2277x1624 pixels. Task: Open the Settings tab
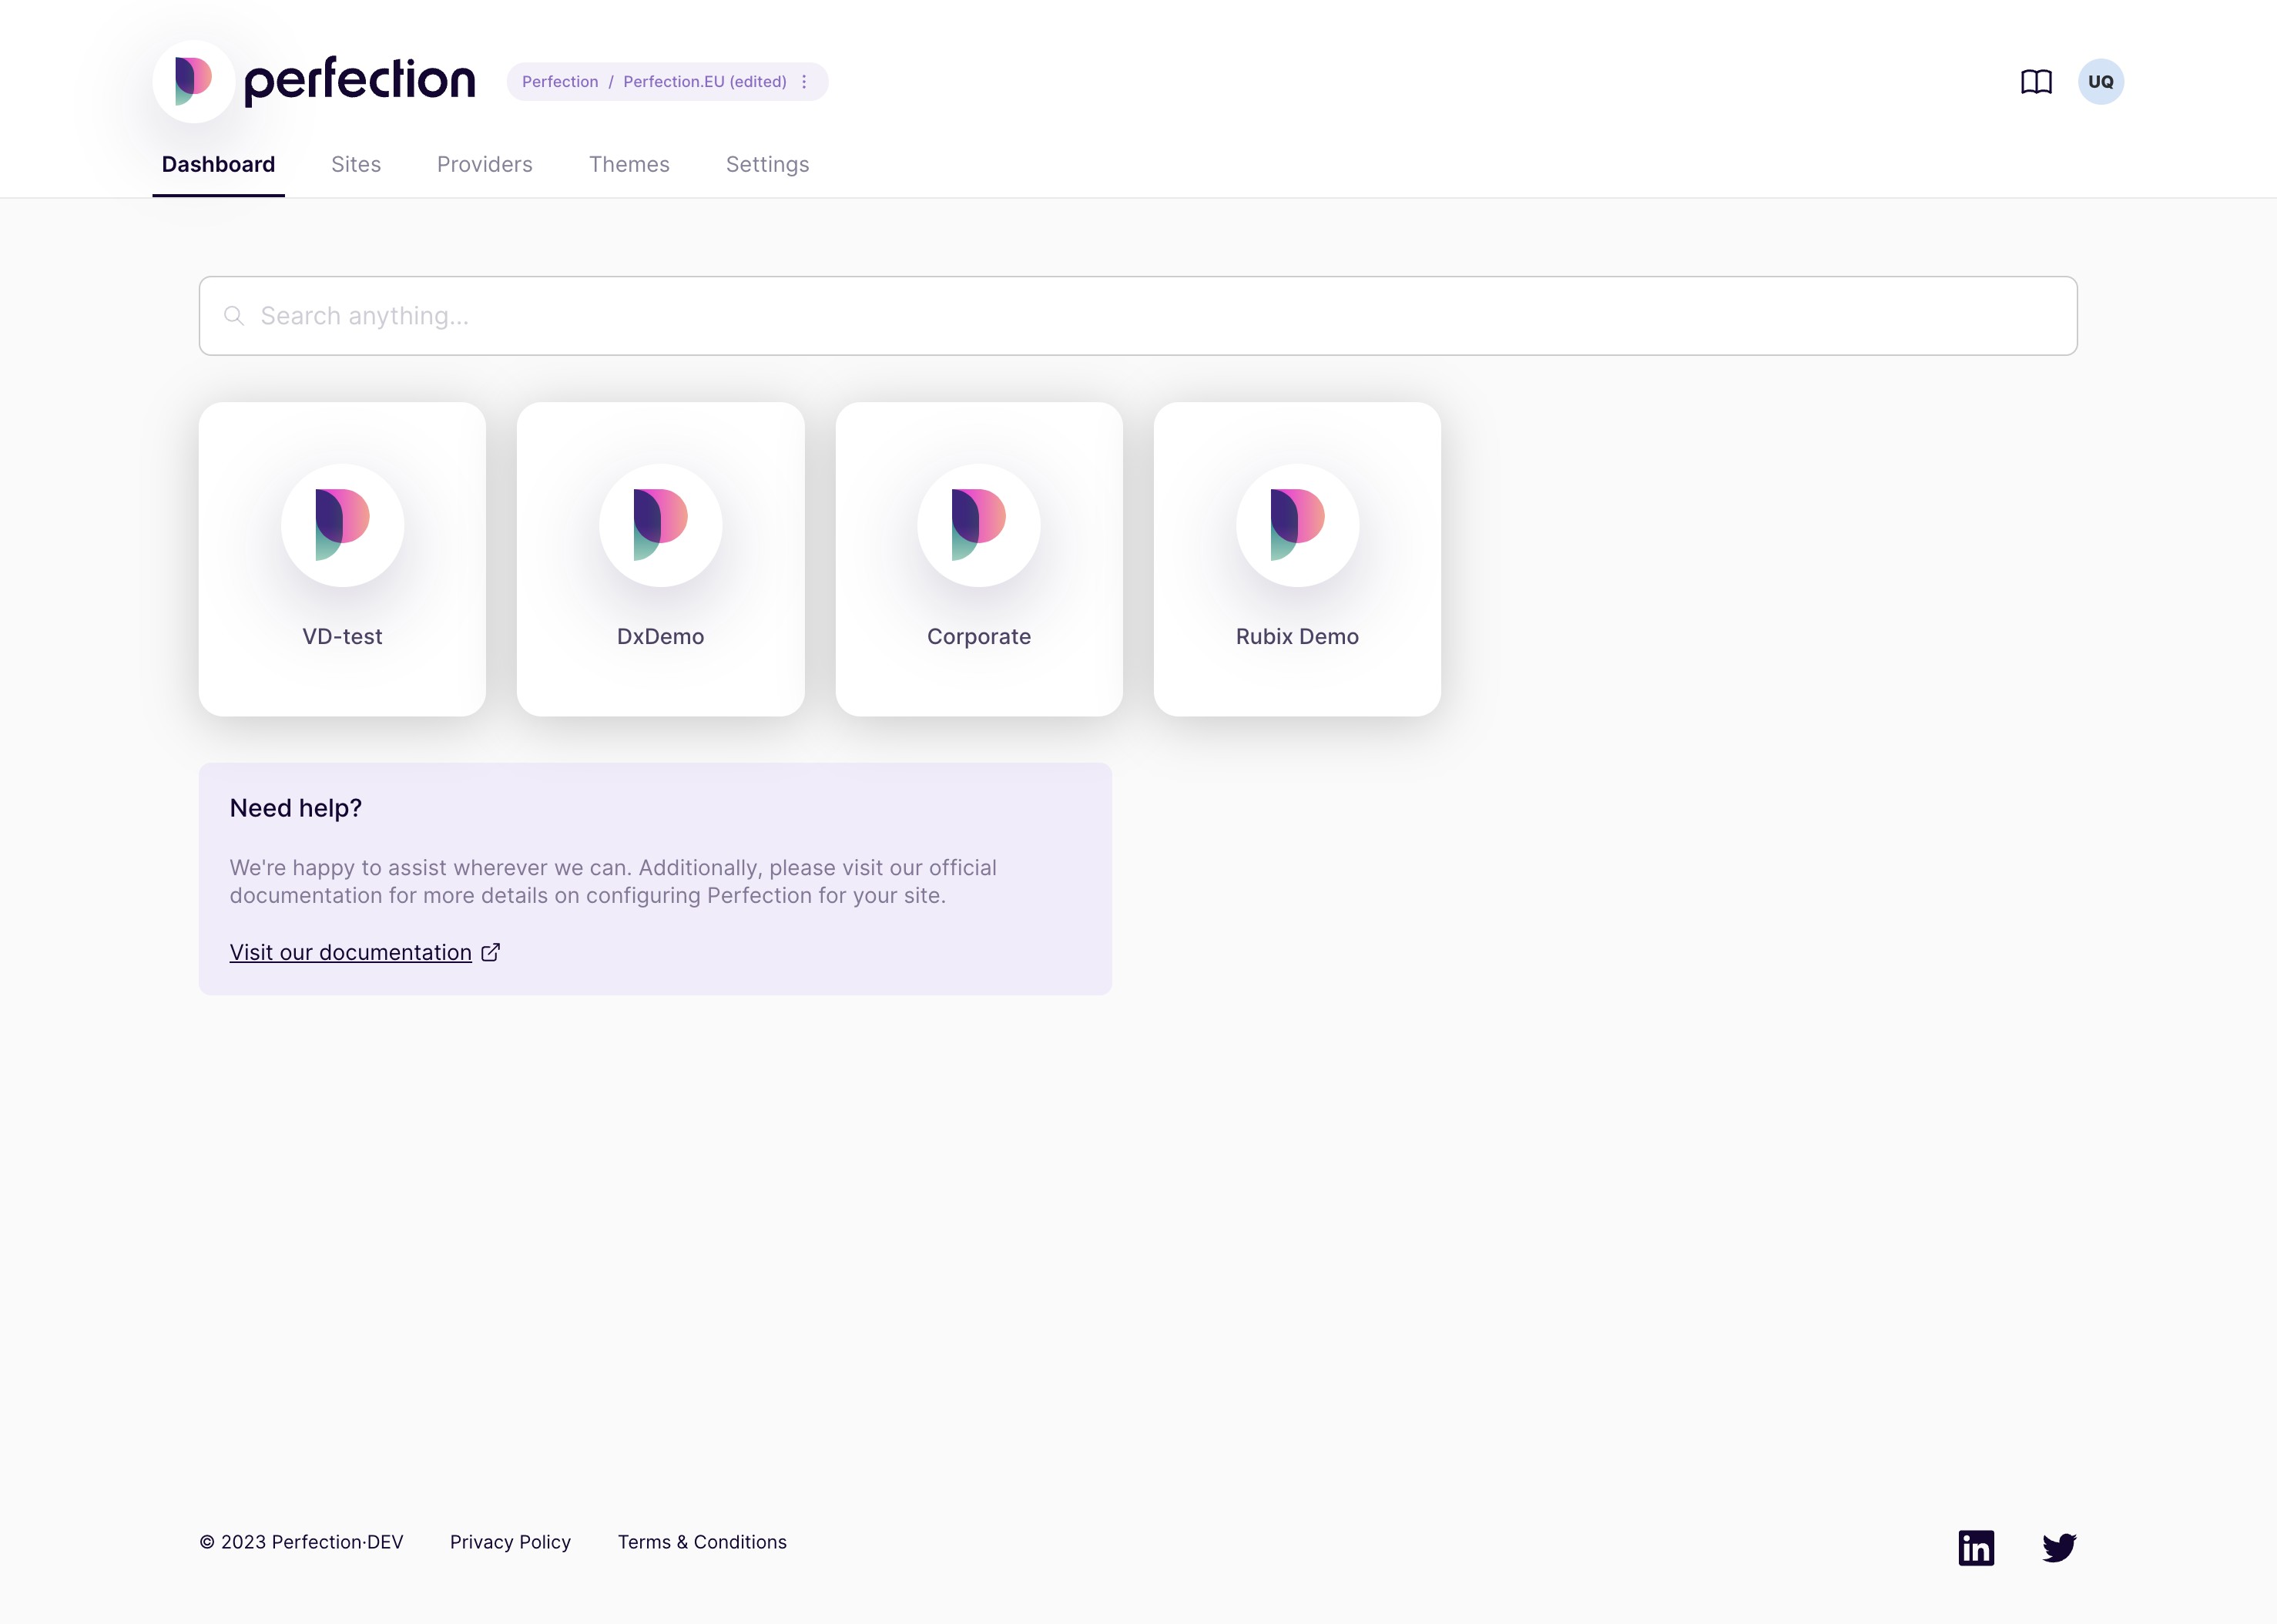(x=767, y=165)
